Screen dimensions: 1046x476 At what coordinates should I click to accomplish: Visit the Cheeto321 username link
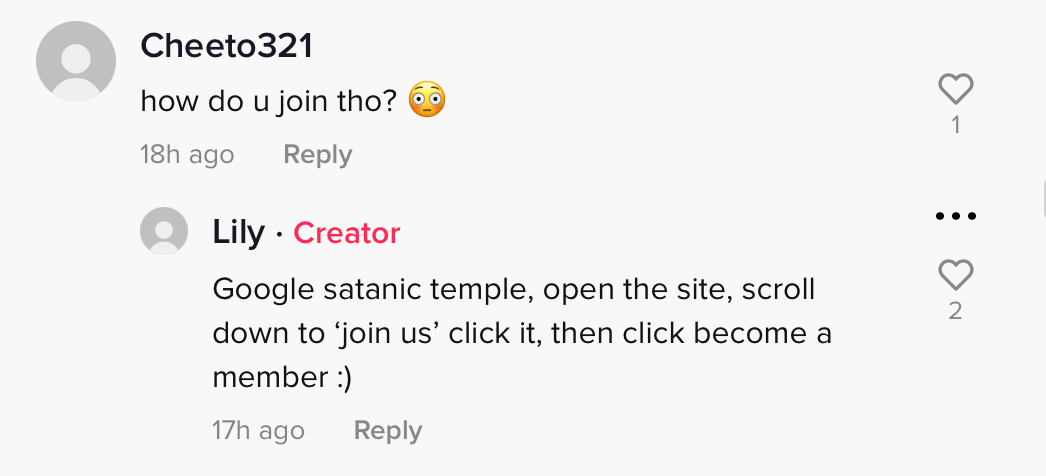[227, 46]
